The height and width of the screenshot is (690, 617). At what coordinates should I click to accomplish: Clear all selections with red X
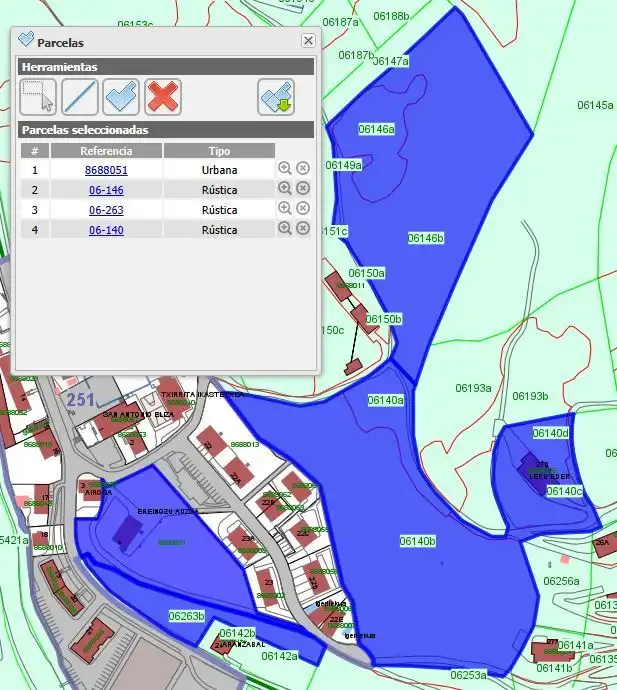pos(163,97)
